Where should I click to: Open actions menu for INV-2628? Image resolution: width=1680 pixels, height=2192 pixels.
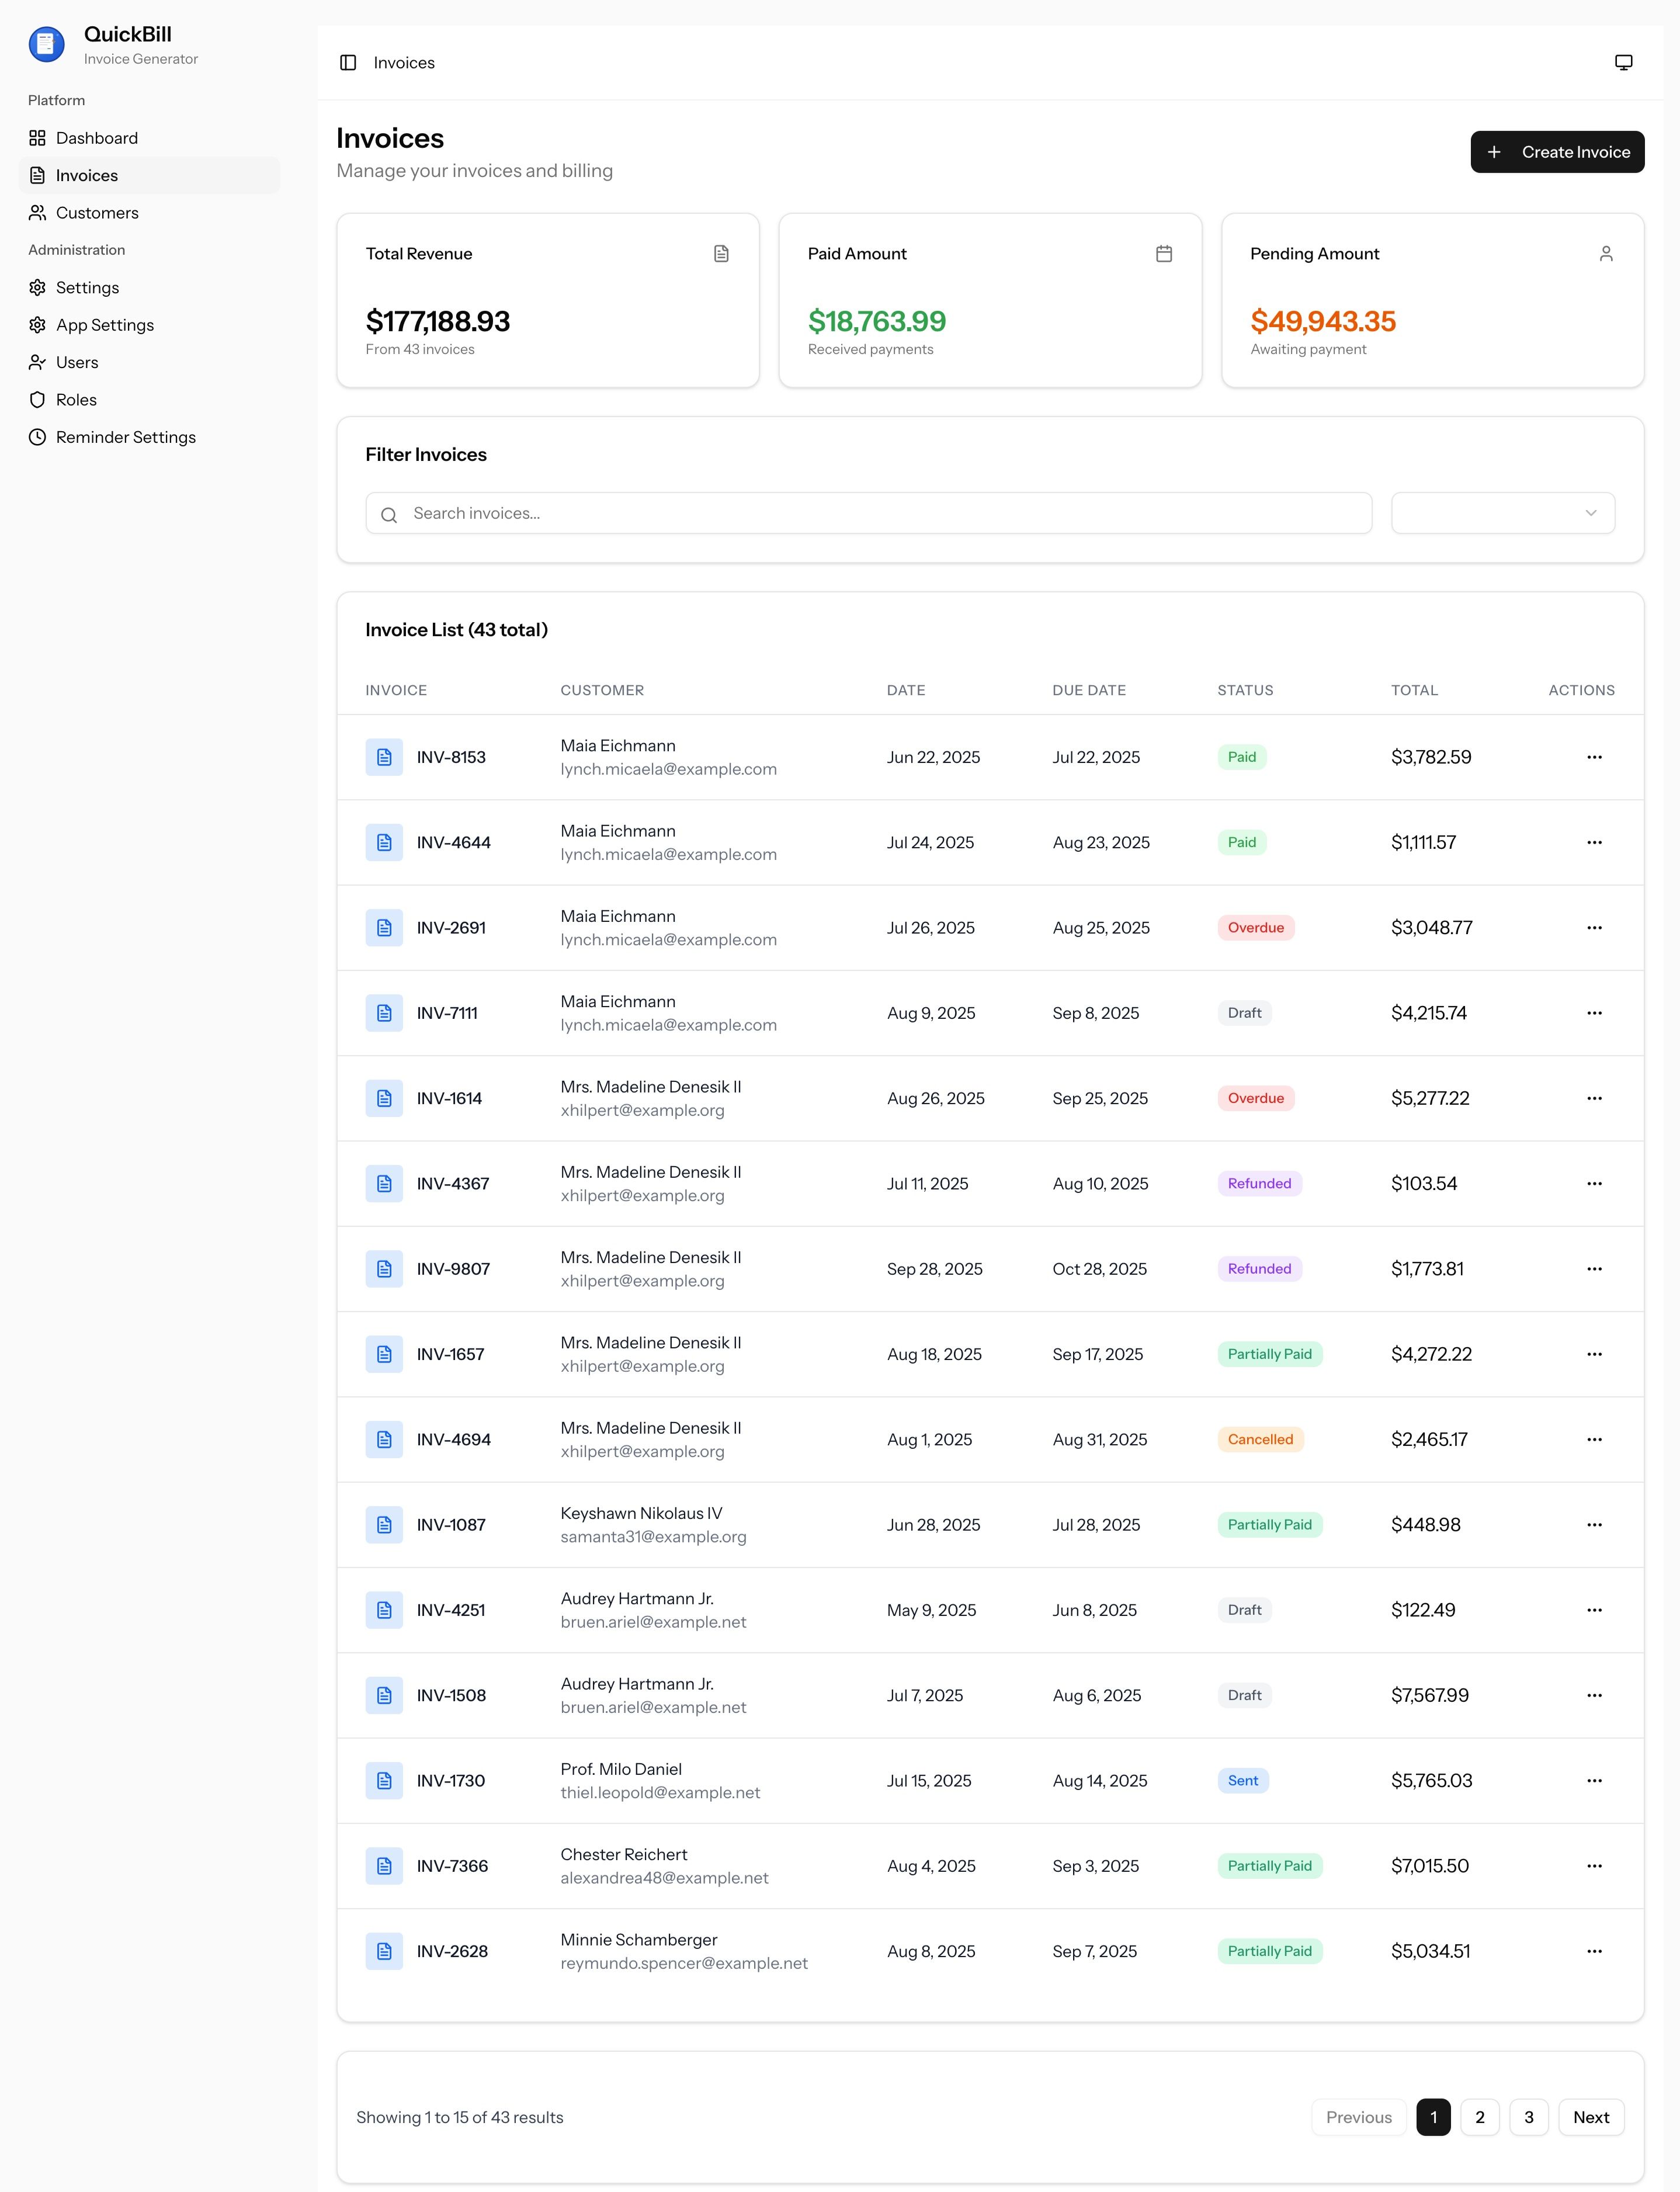pos(1594,1951)
